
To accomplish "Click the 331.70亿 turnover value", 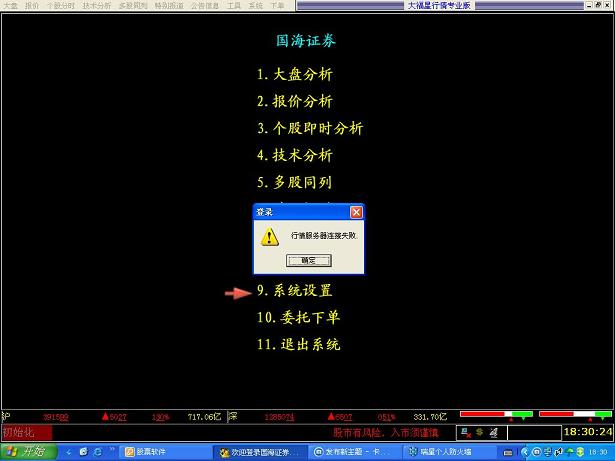I will (x=430, y=417).
